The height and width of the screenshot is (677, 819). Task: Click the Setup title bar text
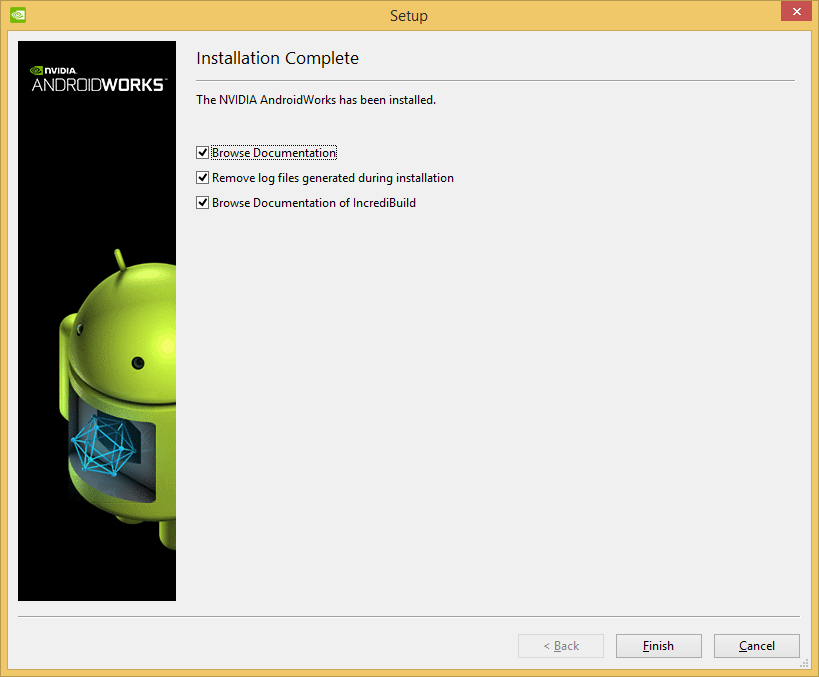[409, 16]
